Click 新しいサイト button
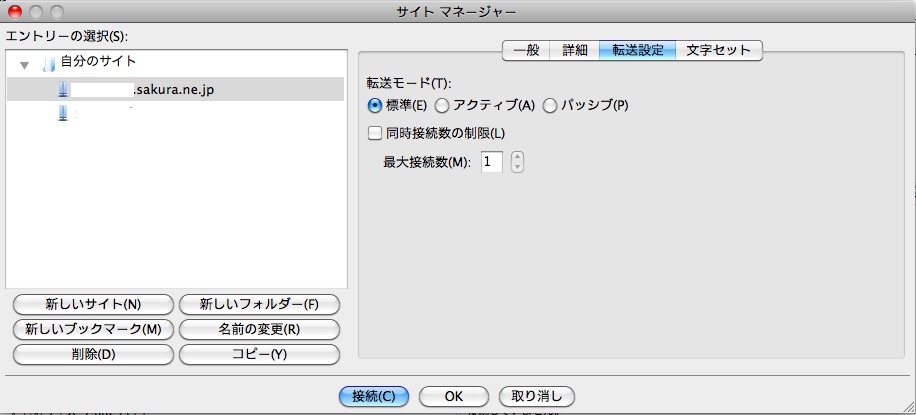916x415 pixels. pyautogui.click(x=93, y=304)
